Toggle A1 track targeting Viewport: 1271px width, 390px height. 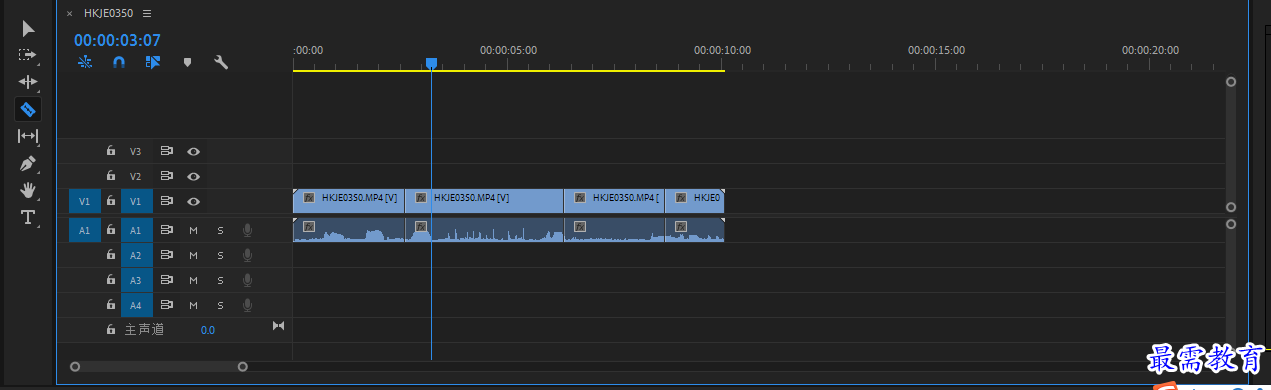tap(136, 230)
